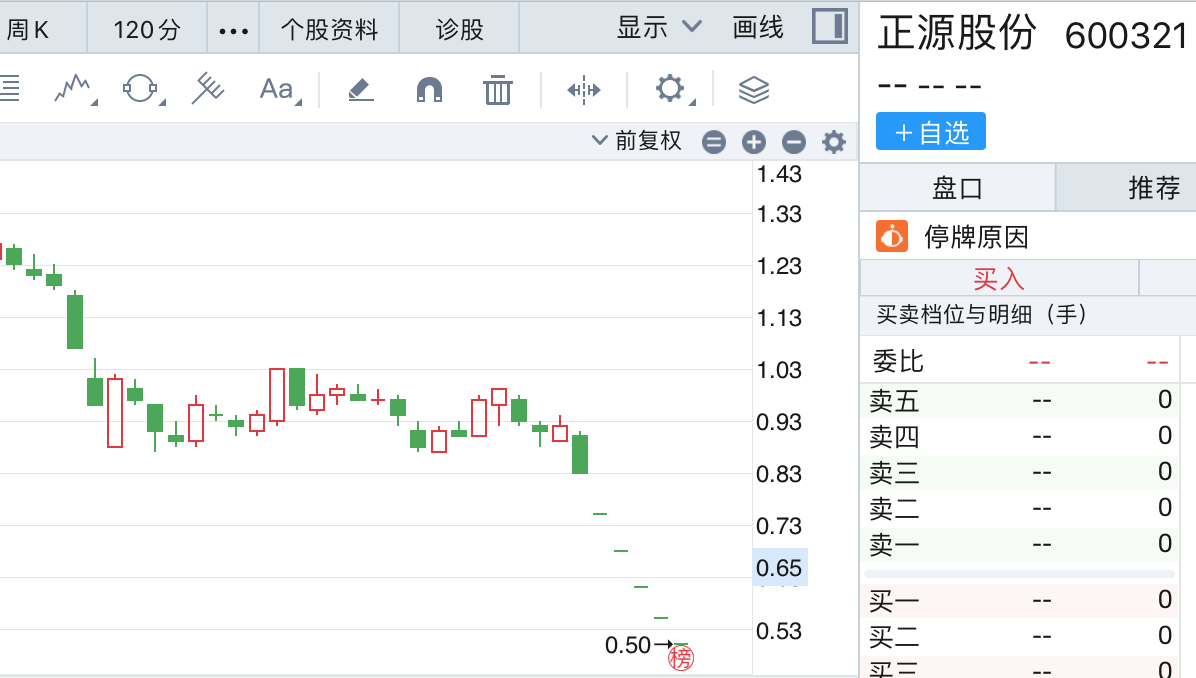Screen dimensions: 1196x678
Task: Zoom in chart with the plus icon
Action: (x=753, y=142)
